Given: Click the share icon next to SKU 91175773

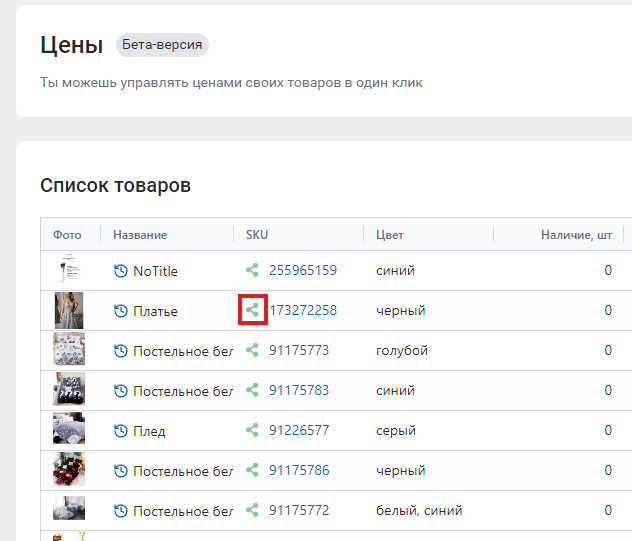Looking at the screenshot, I should [252, 350].
